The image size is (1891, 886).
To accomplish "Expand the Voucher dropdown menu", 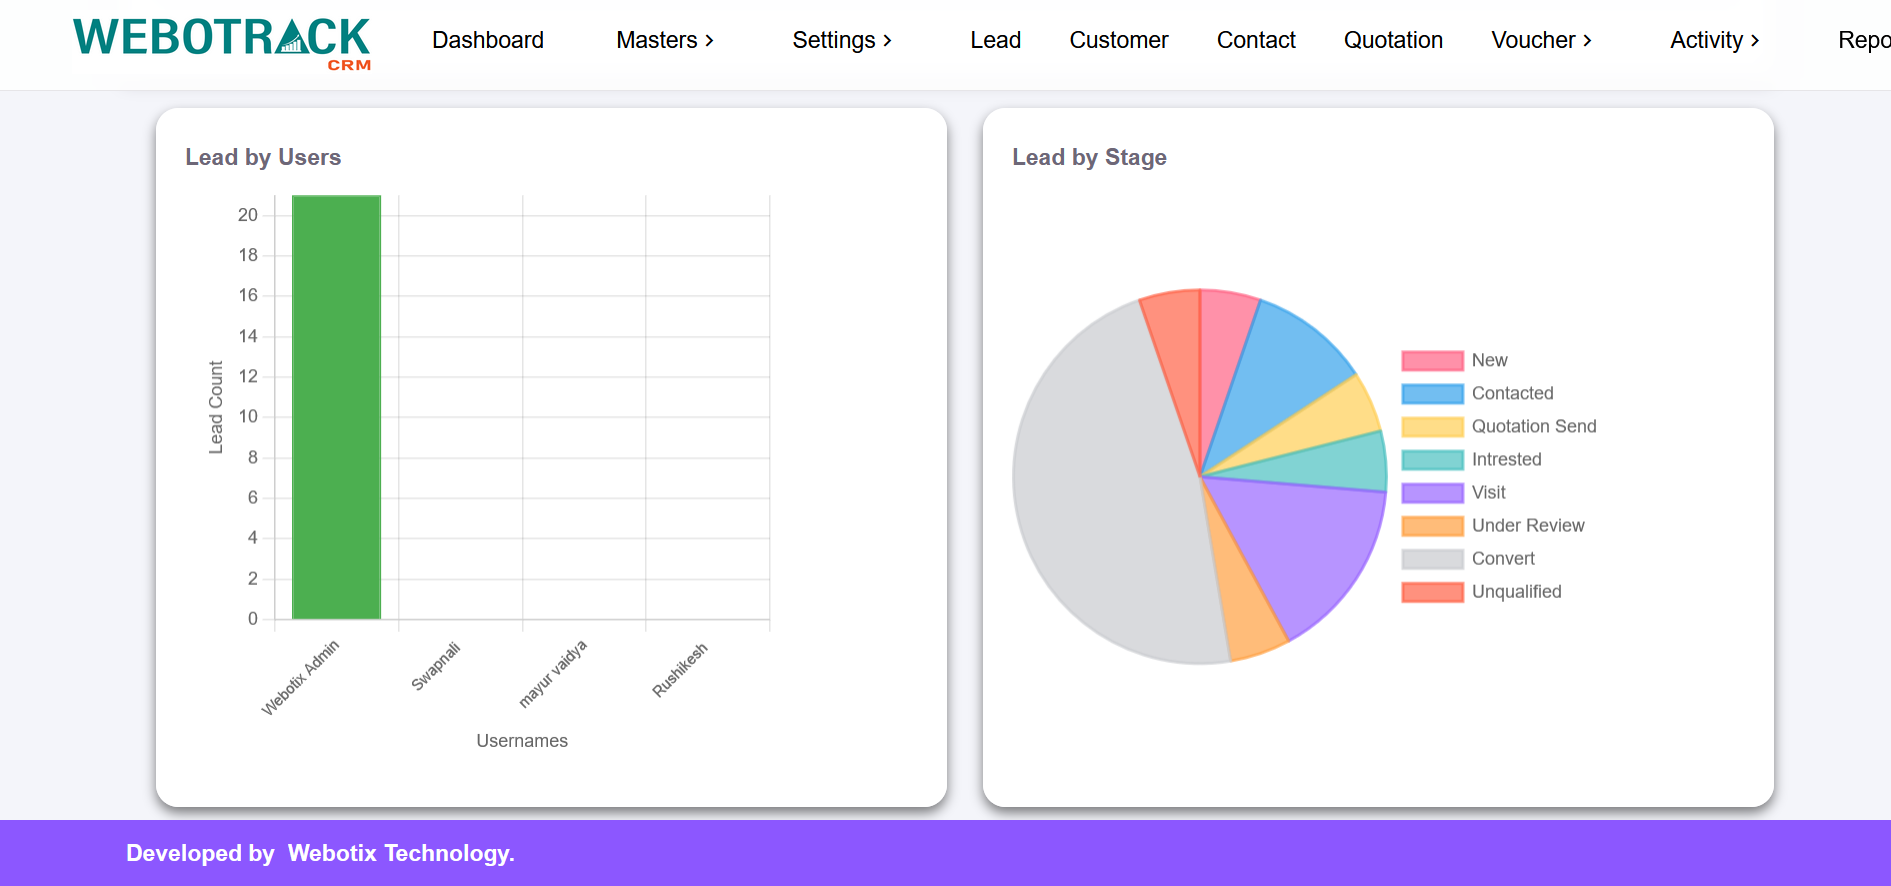I will [x=1540, y=40].
